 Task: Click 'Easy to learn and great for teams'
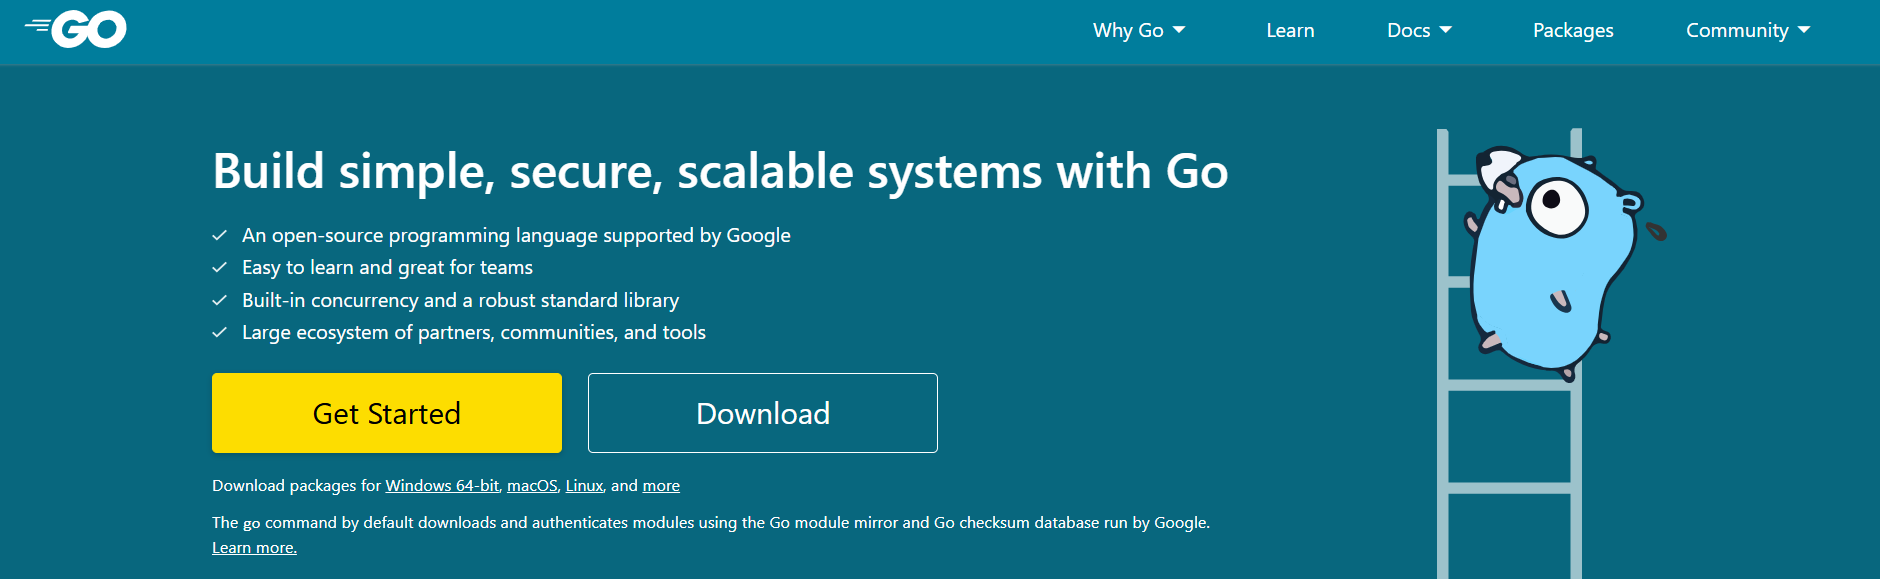[x=387, y=268]
